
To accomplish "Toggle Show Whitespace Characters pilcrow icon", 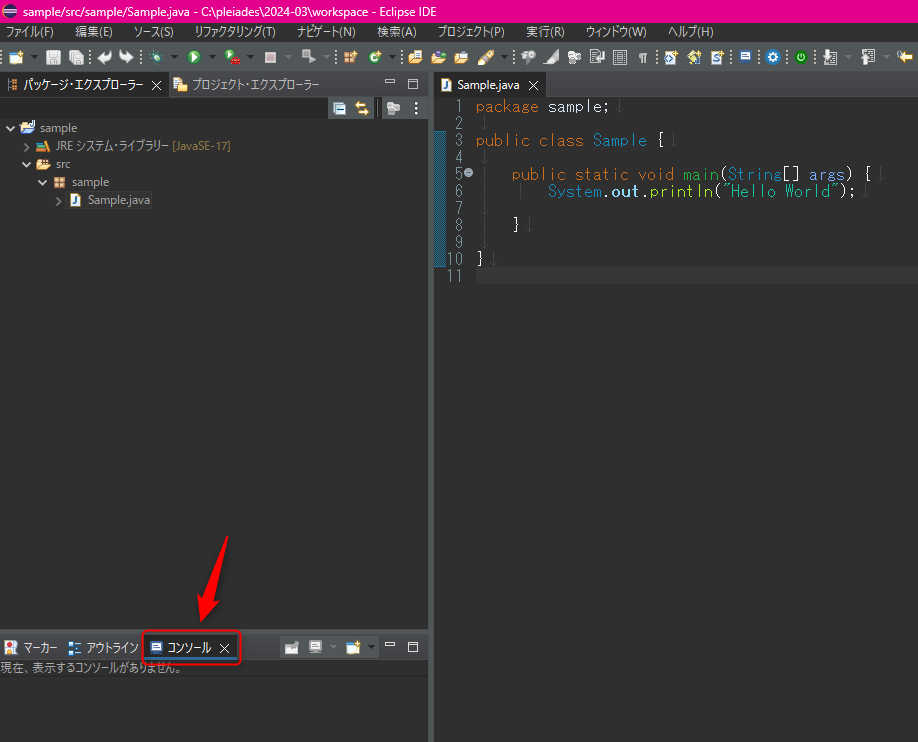I will 643,57.
